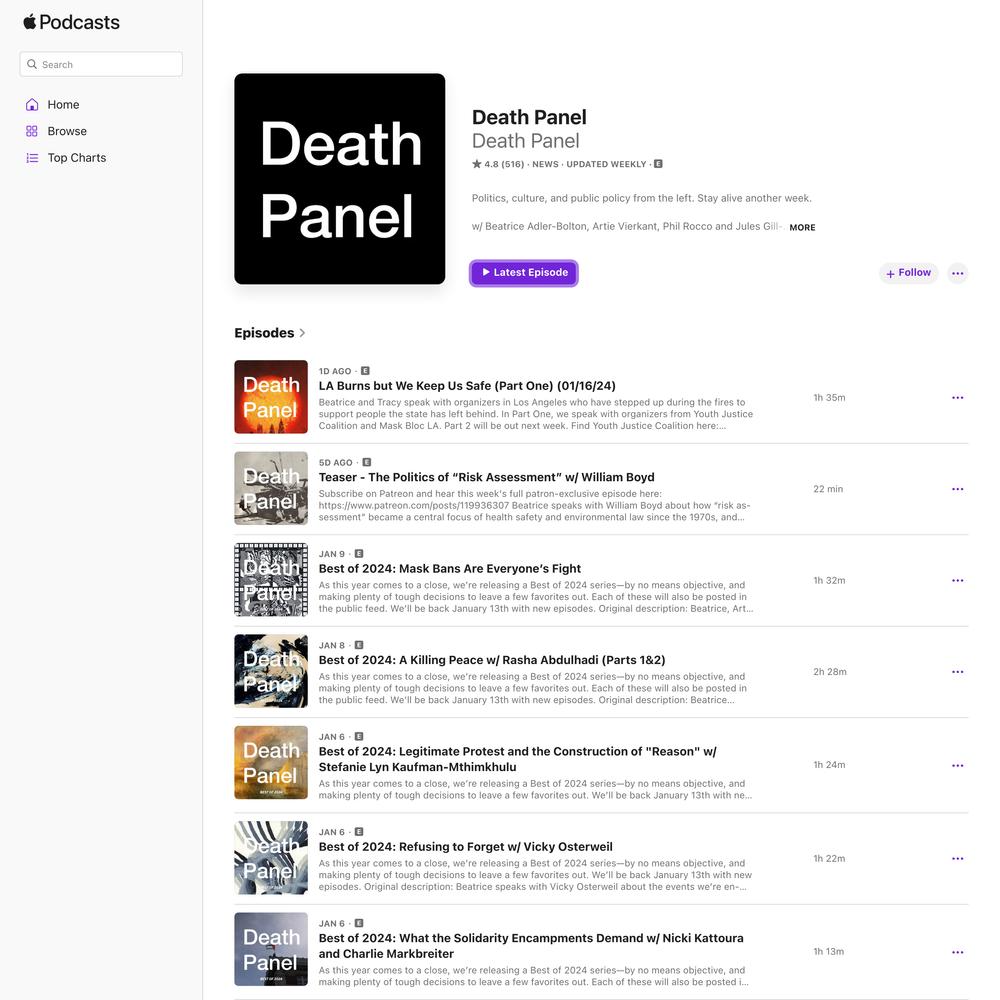This screenshot has height=1000, width=1000.
Task: Open Teaser Politics of Risk Assessment episode
Action: tap(487, 477)
